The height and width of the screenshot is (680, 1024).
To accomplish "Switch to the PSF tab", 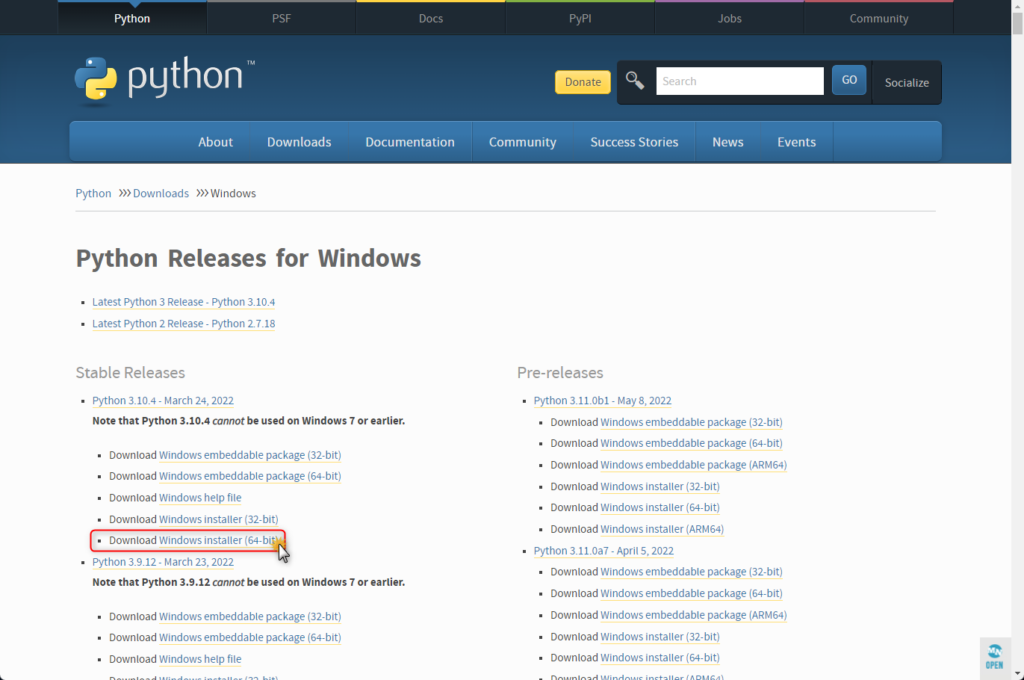I will 281,18.
